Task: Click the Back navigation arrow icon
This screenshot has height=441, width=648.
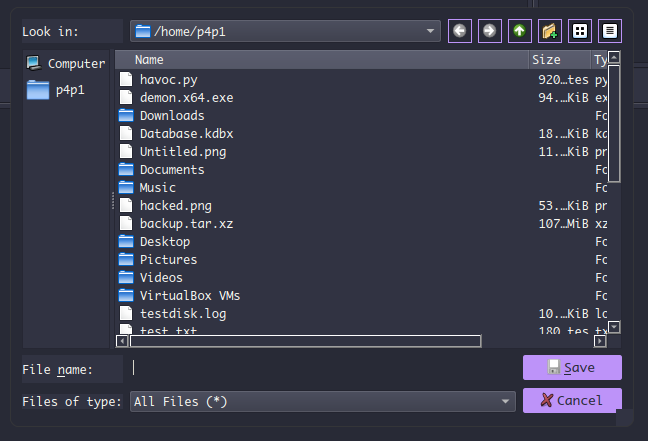Action: pos(459,31)
